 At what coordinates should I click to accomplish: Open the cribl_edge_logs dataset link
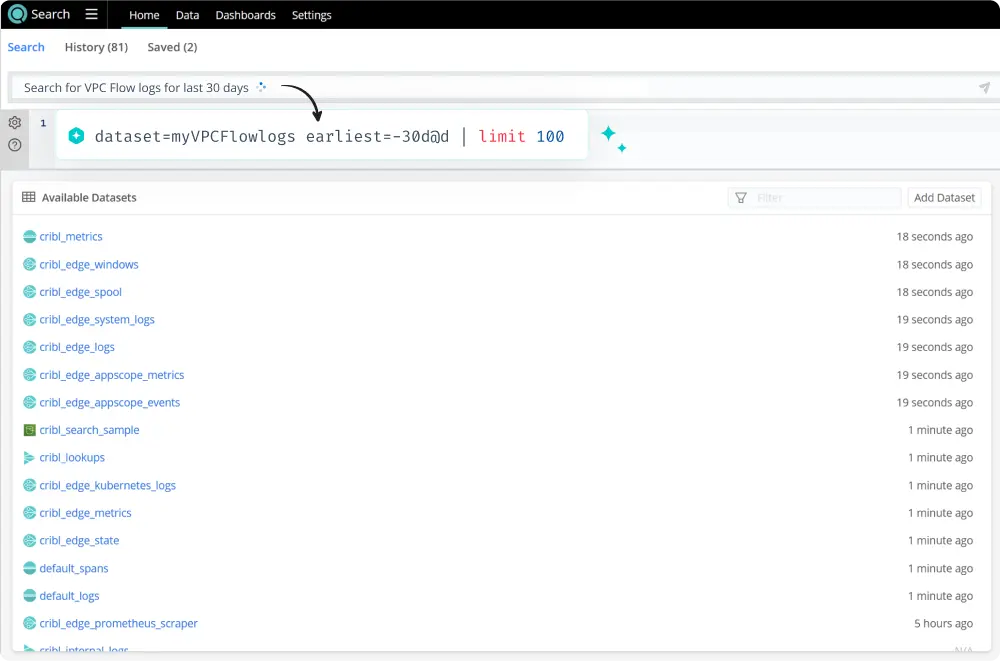[77, 347]
